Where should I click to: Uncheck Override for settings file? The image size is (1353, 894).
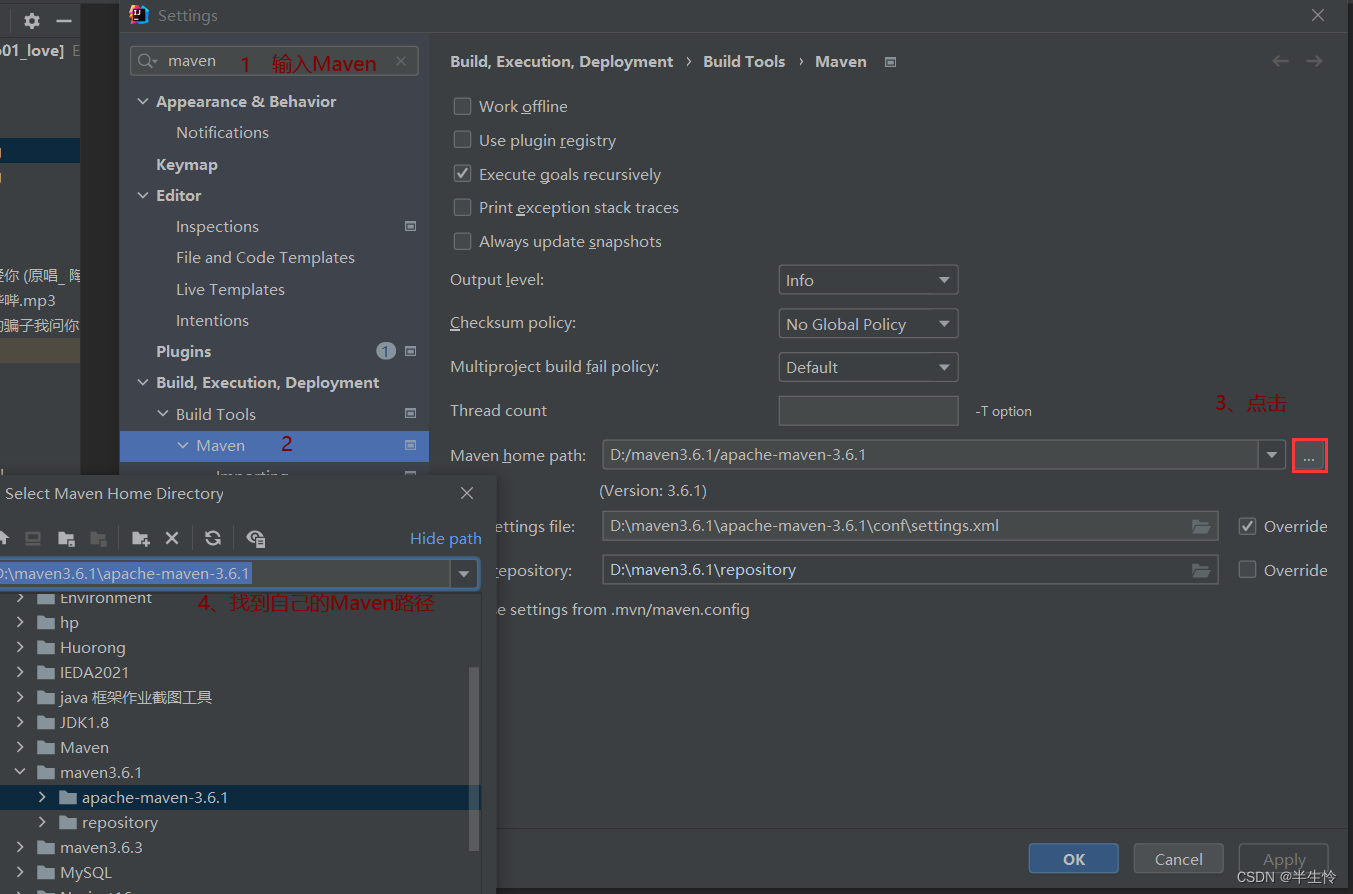pos(1247,526)
